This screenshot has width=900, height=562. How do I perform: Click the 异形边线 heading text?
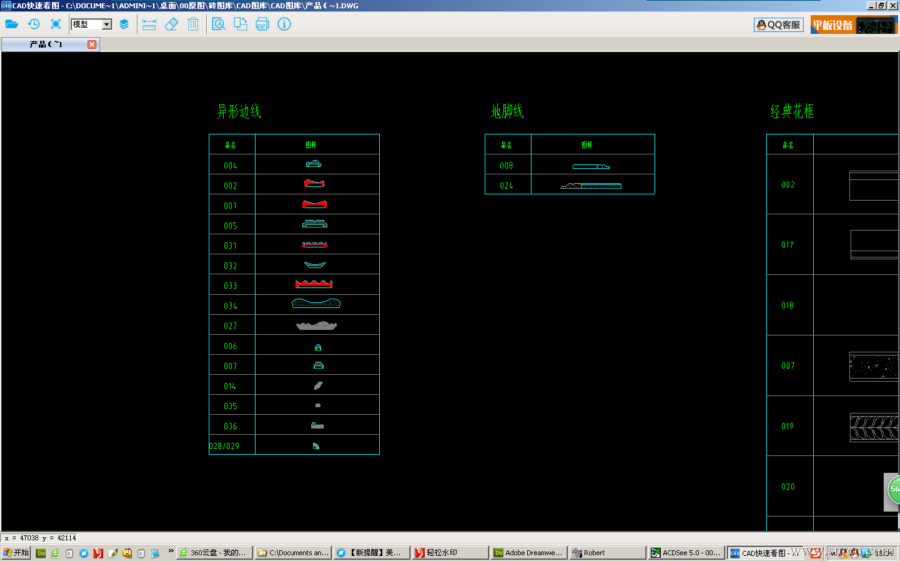click(239, 111)
